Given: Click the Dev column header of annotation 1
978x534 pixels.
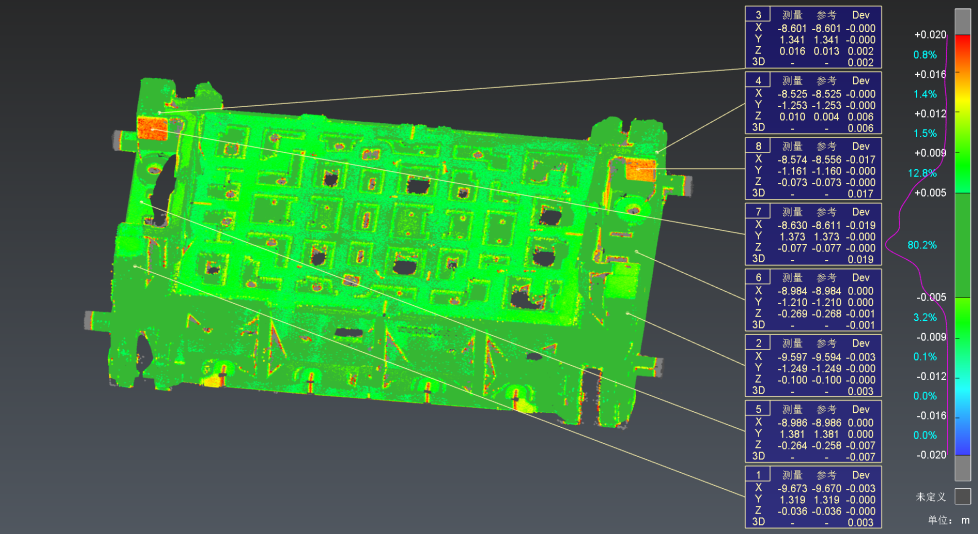Looking at the screenshot, I should click(x=861, y=475).
